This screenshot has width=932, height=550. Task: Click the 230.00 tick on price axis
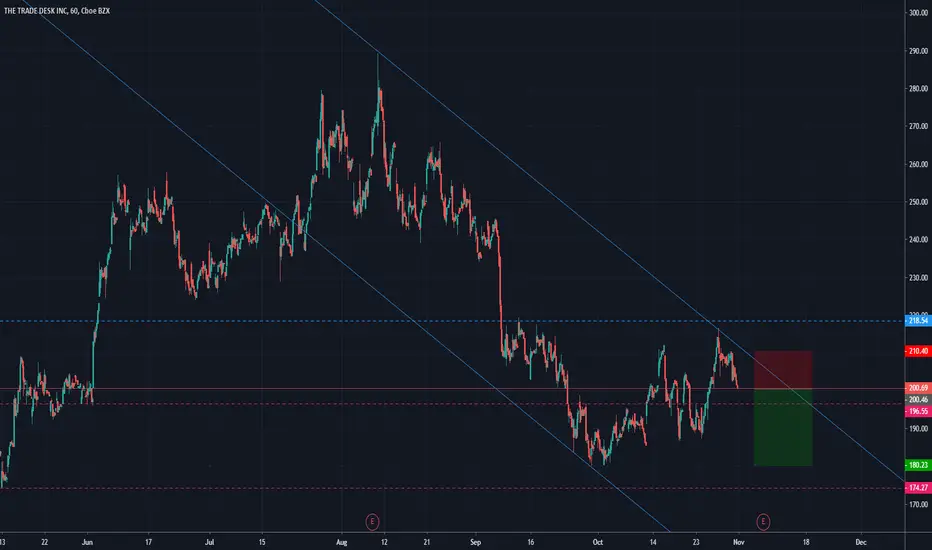918,278
